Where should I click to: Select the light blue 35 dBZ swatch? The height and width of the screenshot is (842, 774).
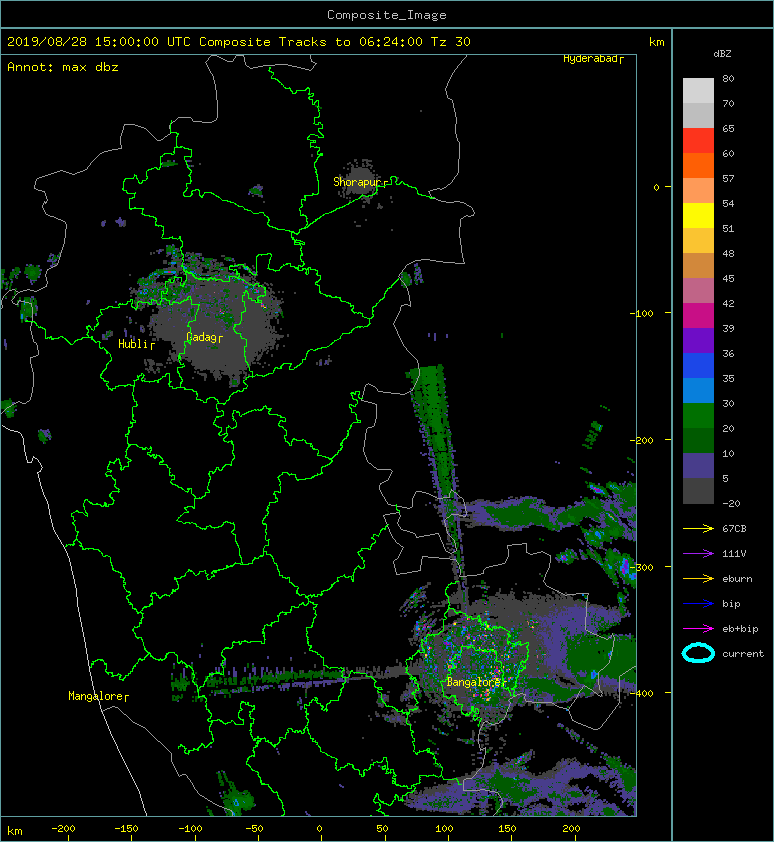click(698, 390)
